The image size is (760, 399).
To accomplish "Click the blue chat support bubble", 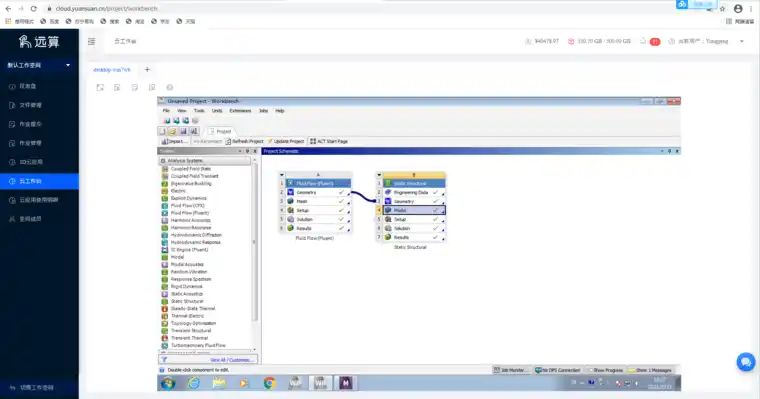I will pyautogui.click(x=745, y=362).
